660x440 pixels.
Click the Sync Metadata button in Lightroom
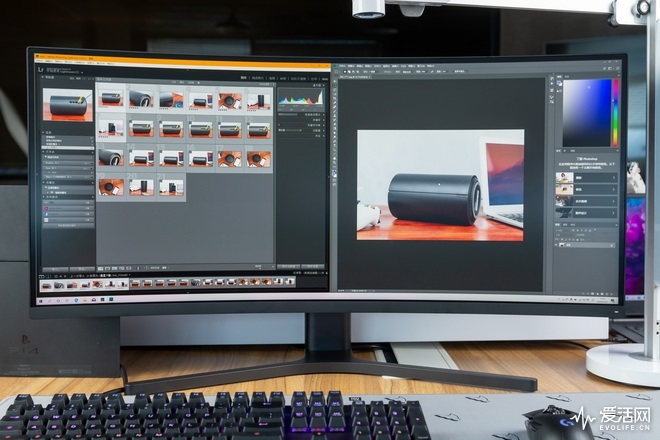click(x=288, y=266)
